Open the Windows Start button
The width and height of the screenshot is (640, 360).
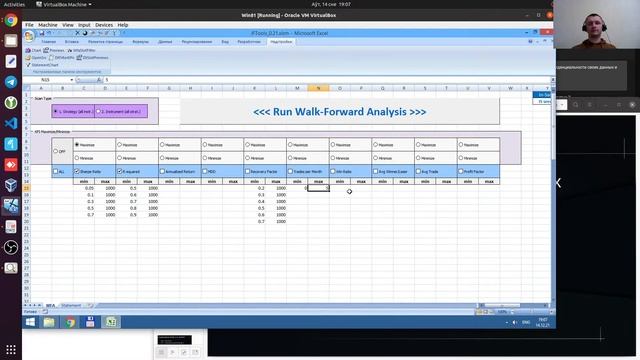(30, 322)
